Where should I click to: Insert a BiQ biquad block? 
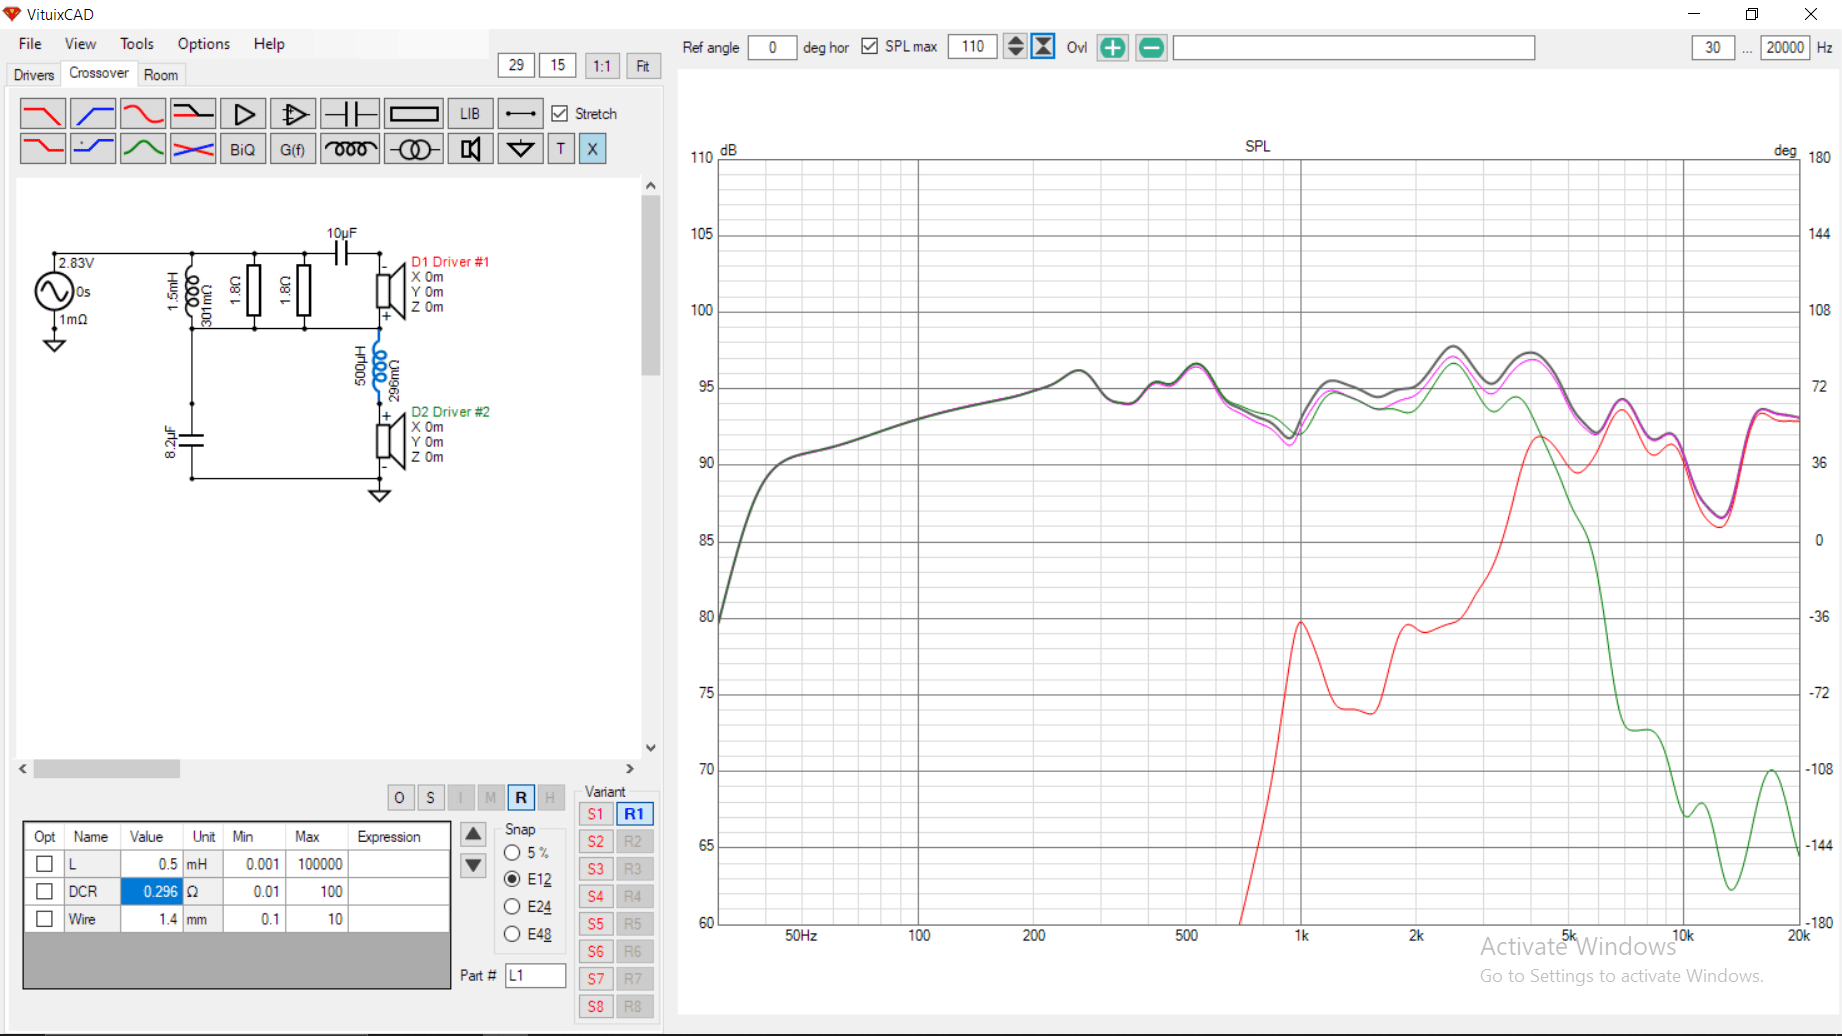(243, 149)
